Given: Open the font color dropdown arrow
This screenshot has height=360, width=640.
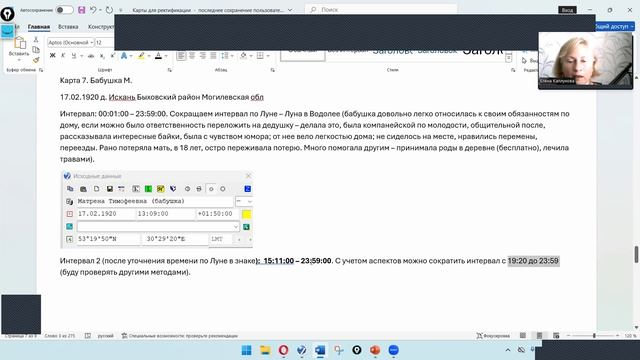Looking at the screenshot, I should (166, 56).
